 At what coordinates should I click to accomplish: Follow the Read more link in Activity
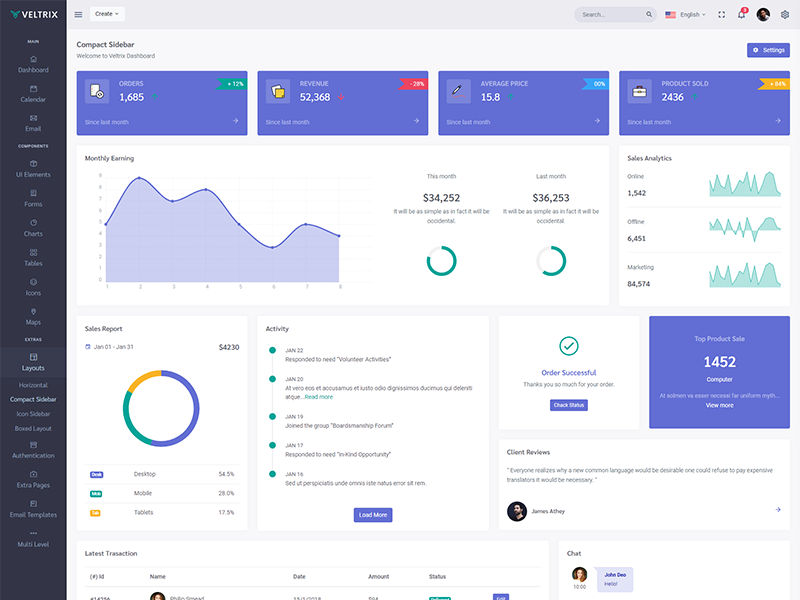click(x=318, y=397)
